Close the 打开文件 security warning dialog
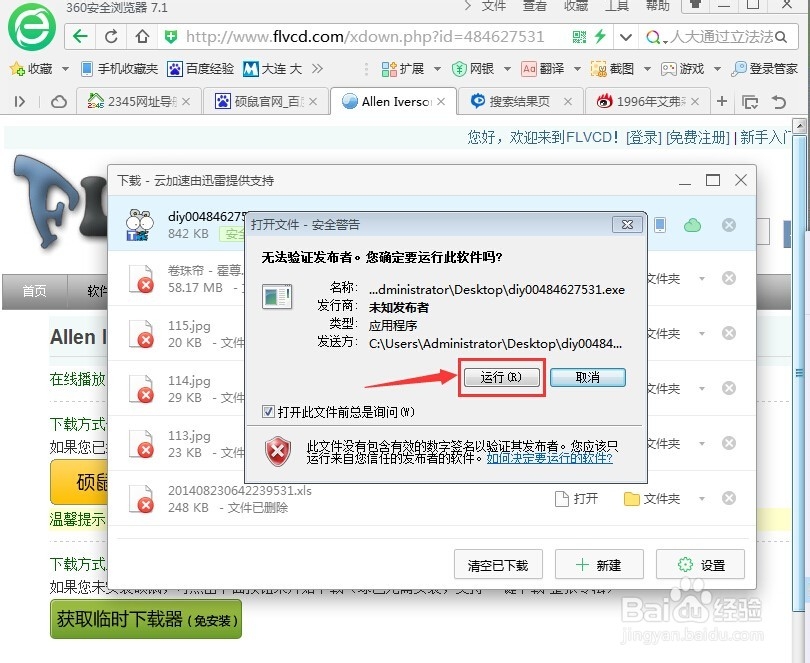 (627, 224)
